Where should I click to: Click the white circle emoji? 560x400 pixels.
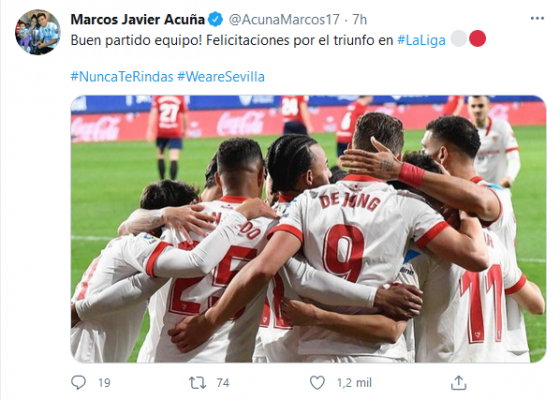point(459,39)
